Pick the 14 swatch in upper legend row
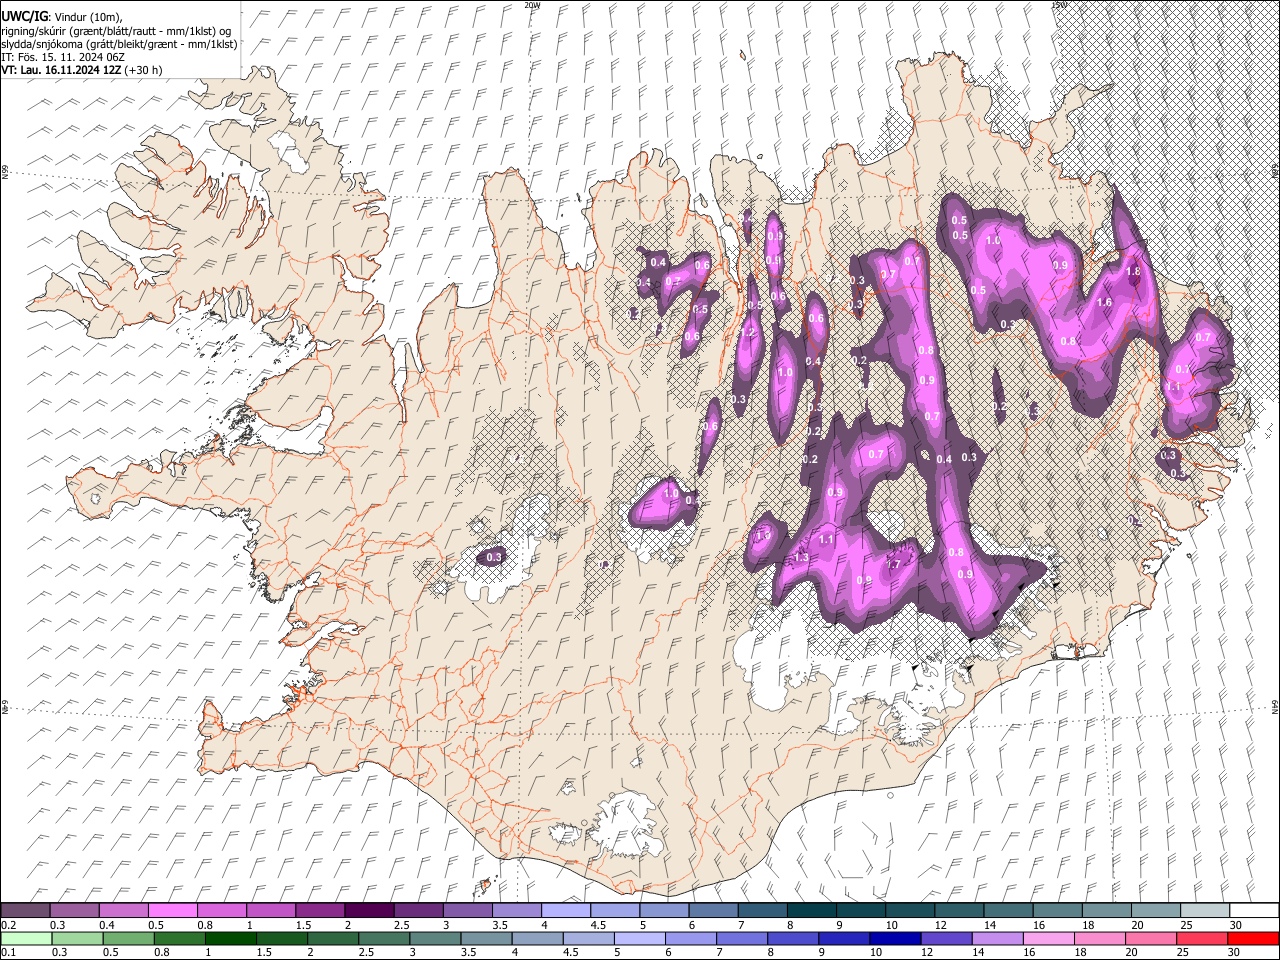This screenshot has height=960, width=1280. (x=1008, y=910)
